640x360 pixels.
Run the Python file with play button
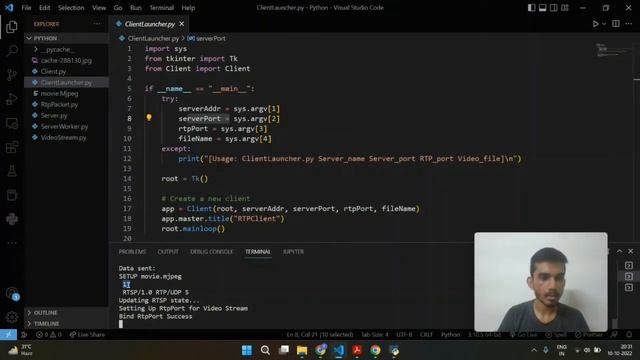596,24
